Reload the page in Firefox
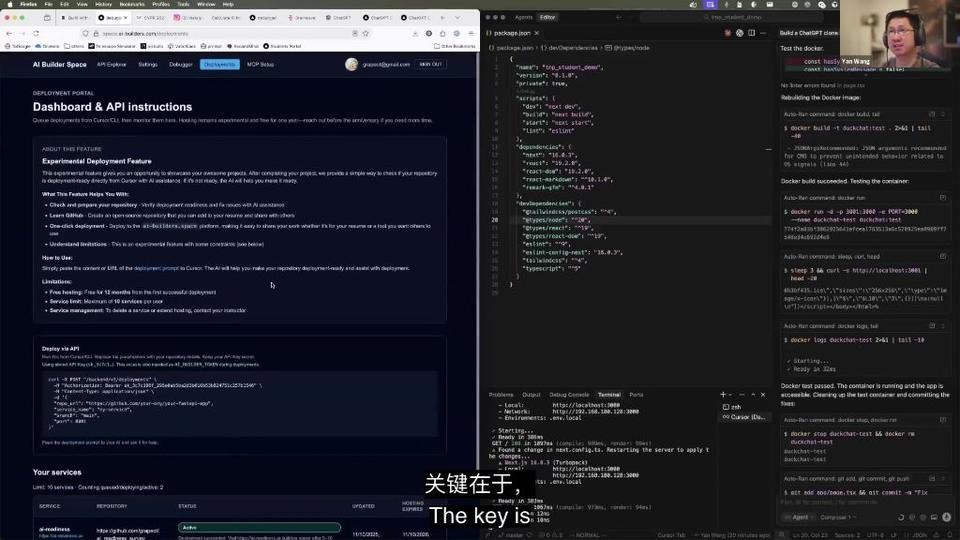The height and width of the screenshot is (540, 960). (36, 33)
